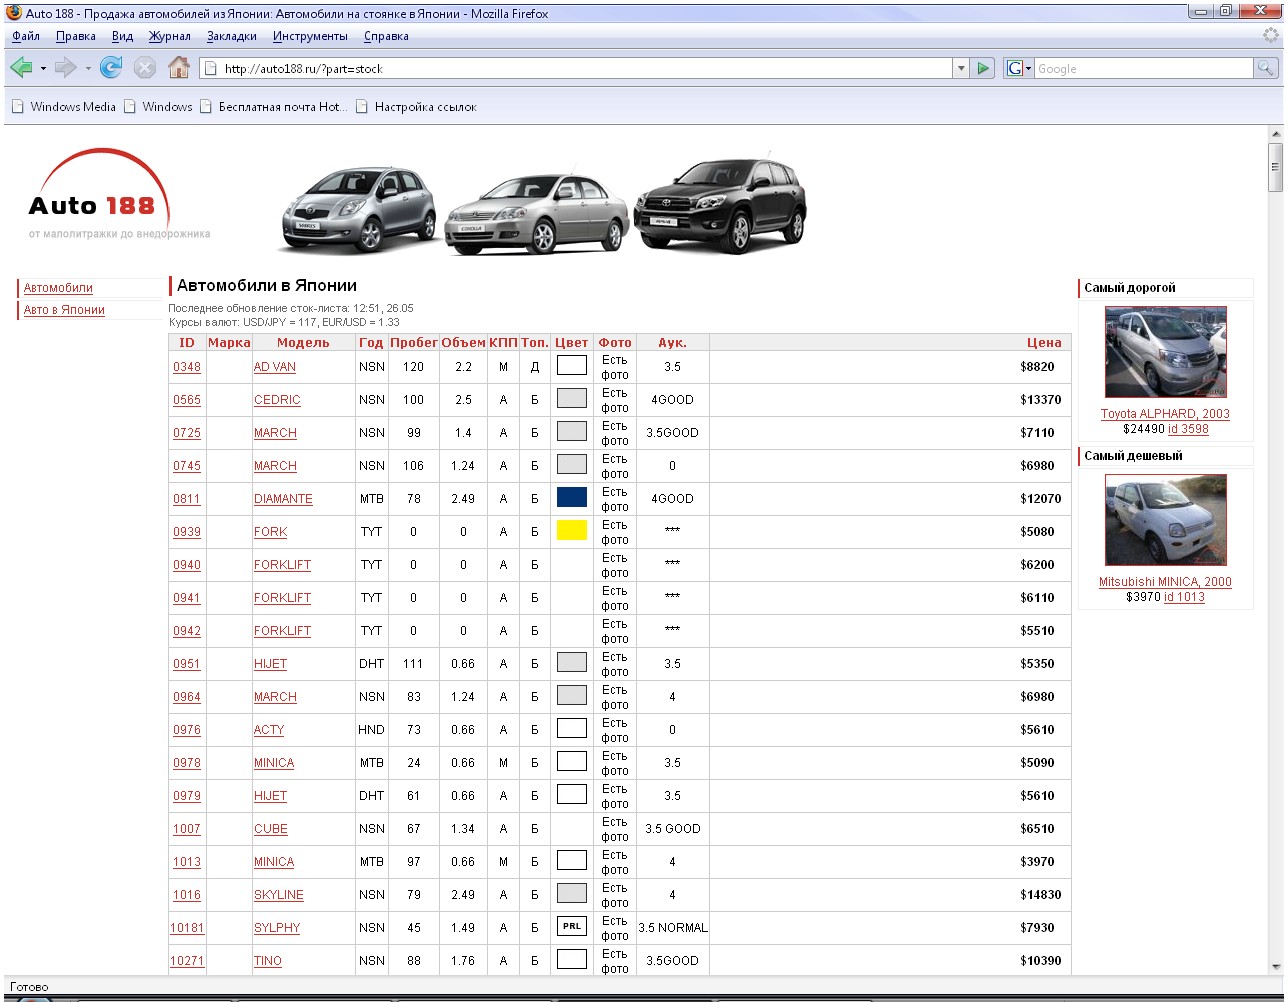The image size is (1288, 1002).
Task: Click in the Google search field
Action: click(x=1142, y=68)
